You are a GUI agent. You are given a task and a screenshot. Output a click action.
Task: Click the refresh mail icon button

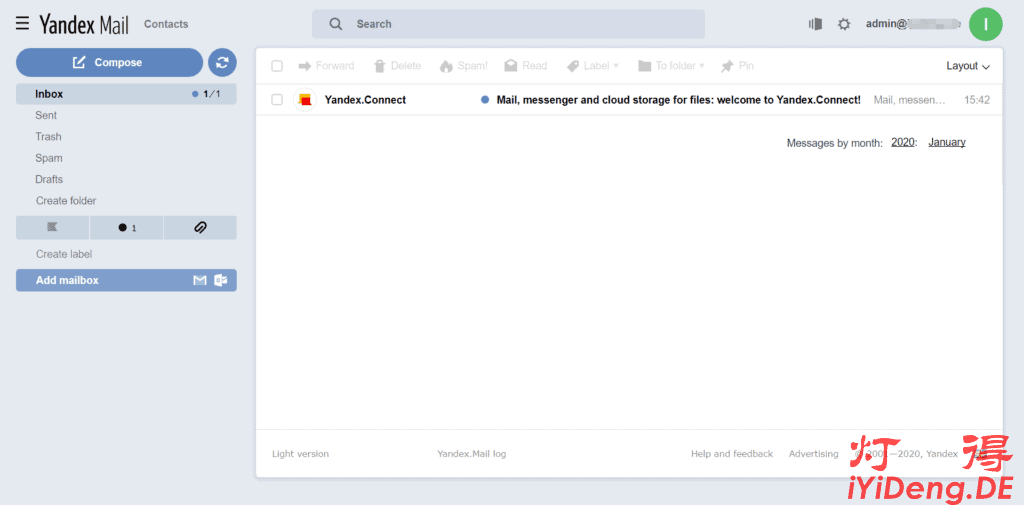(x=222, y=63)
